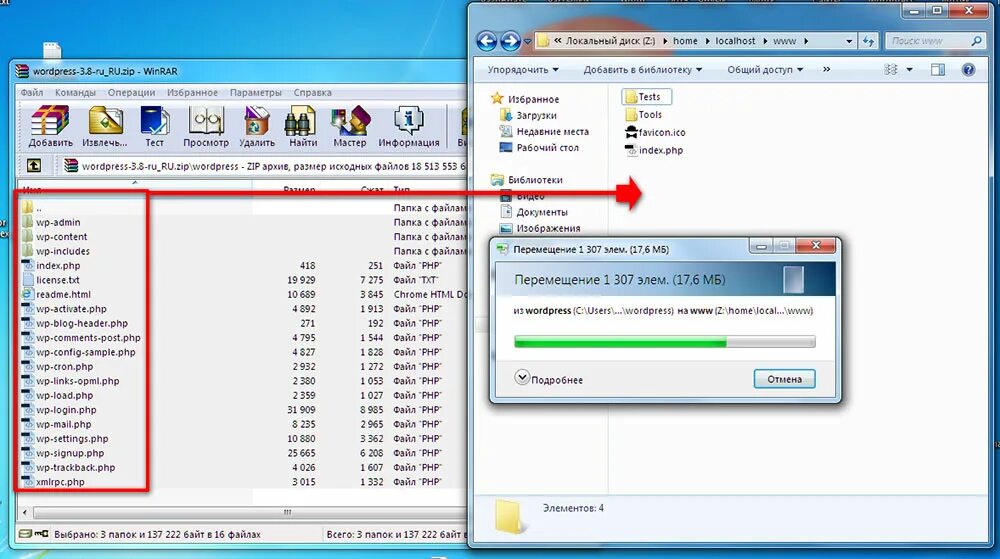Screen dimensions: 1000x559
Task: Toggle the Explorer preview pane icon
Action: (938, 69)
